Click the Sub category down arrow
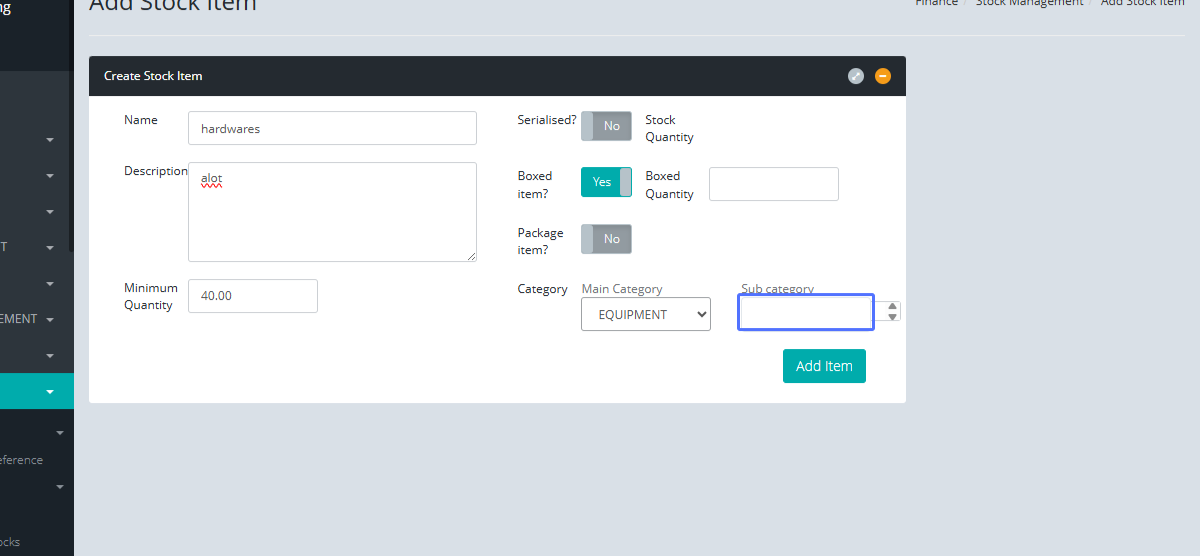Screen dimensions: 1200x556 893,317
